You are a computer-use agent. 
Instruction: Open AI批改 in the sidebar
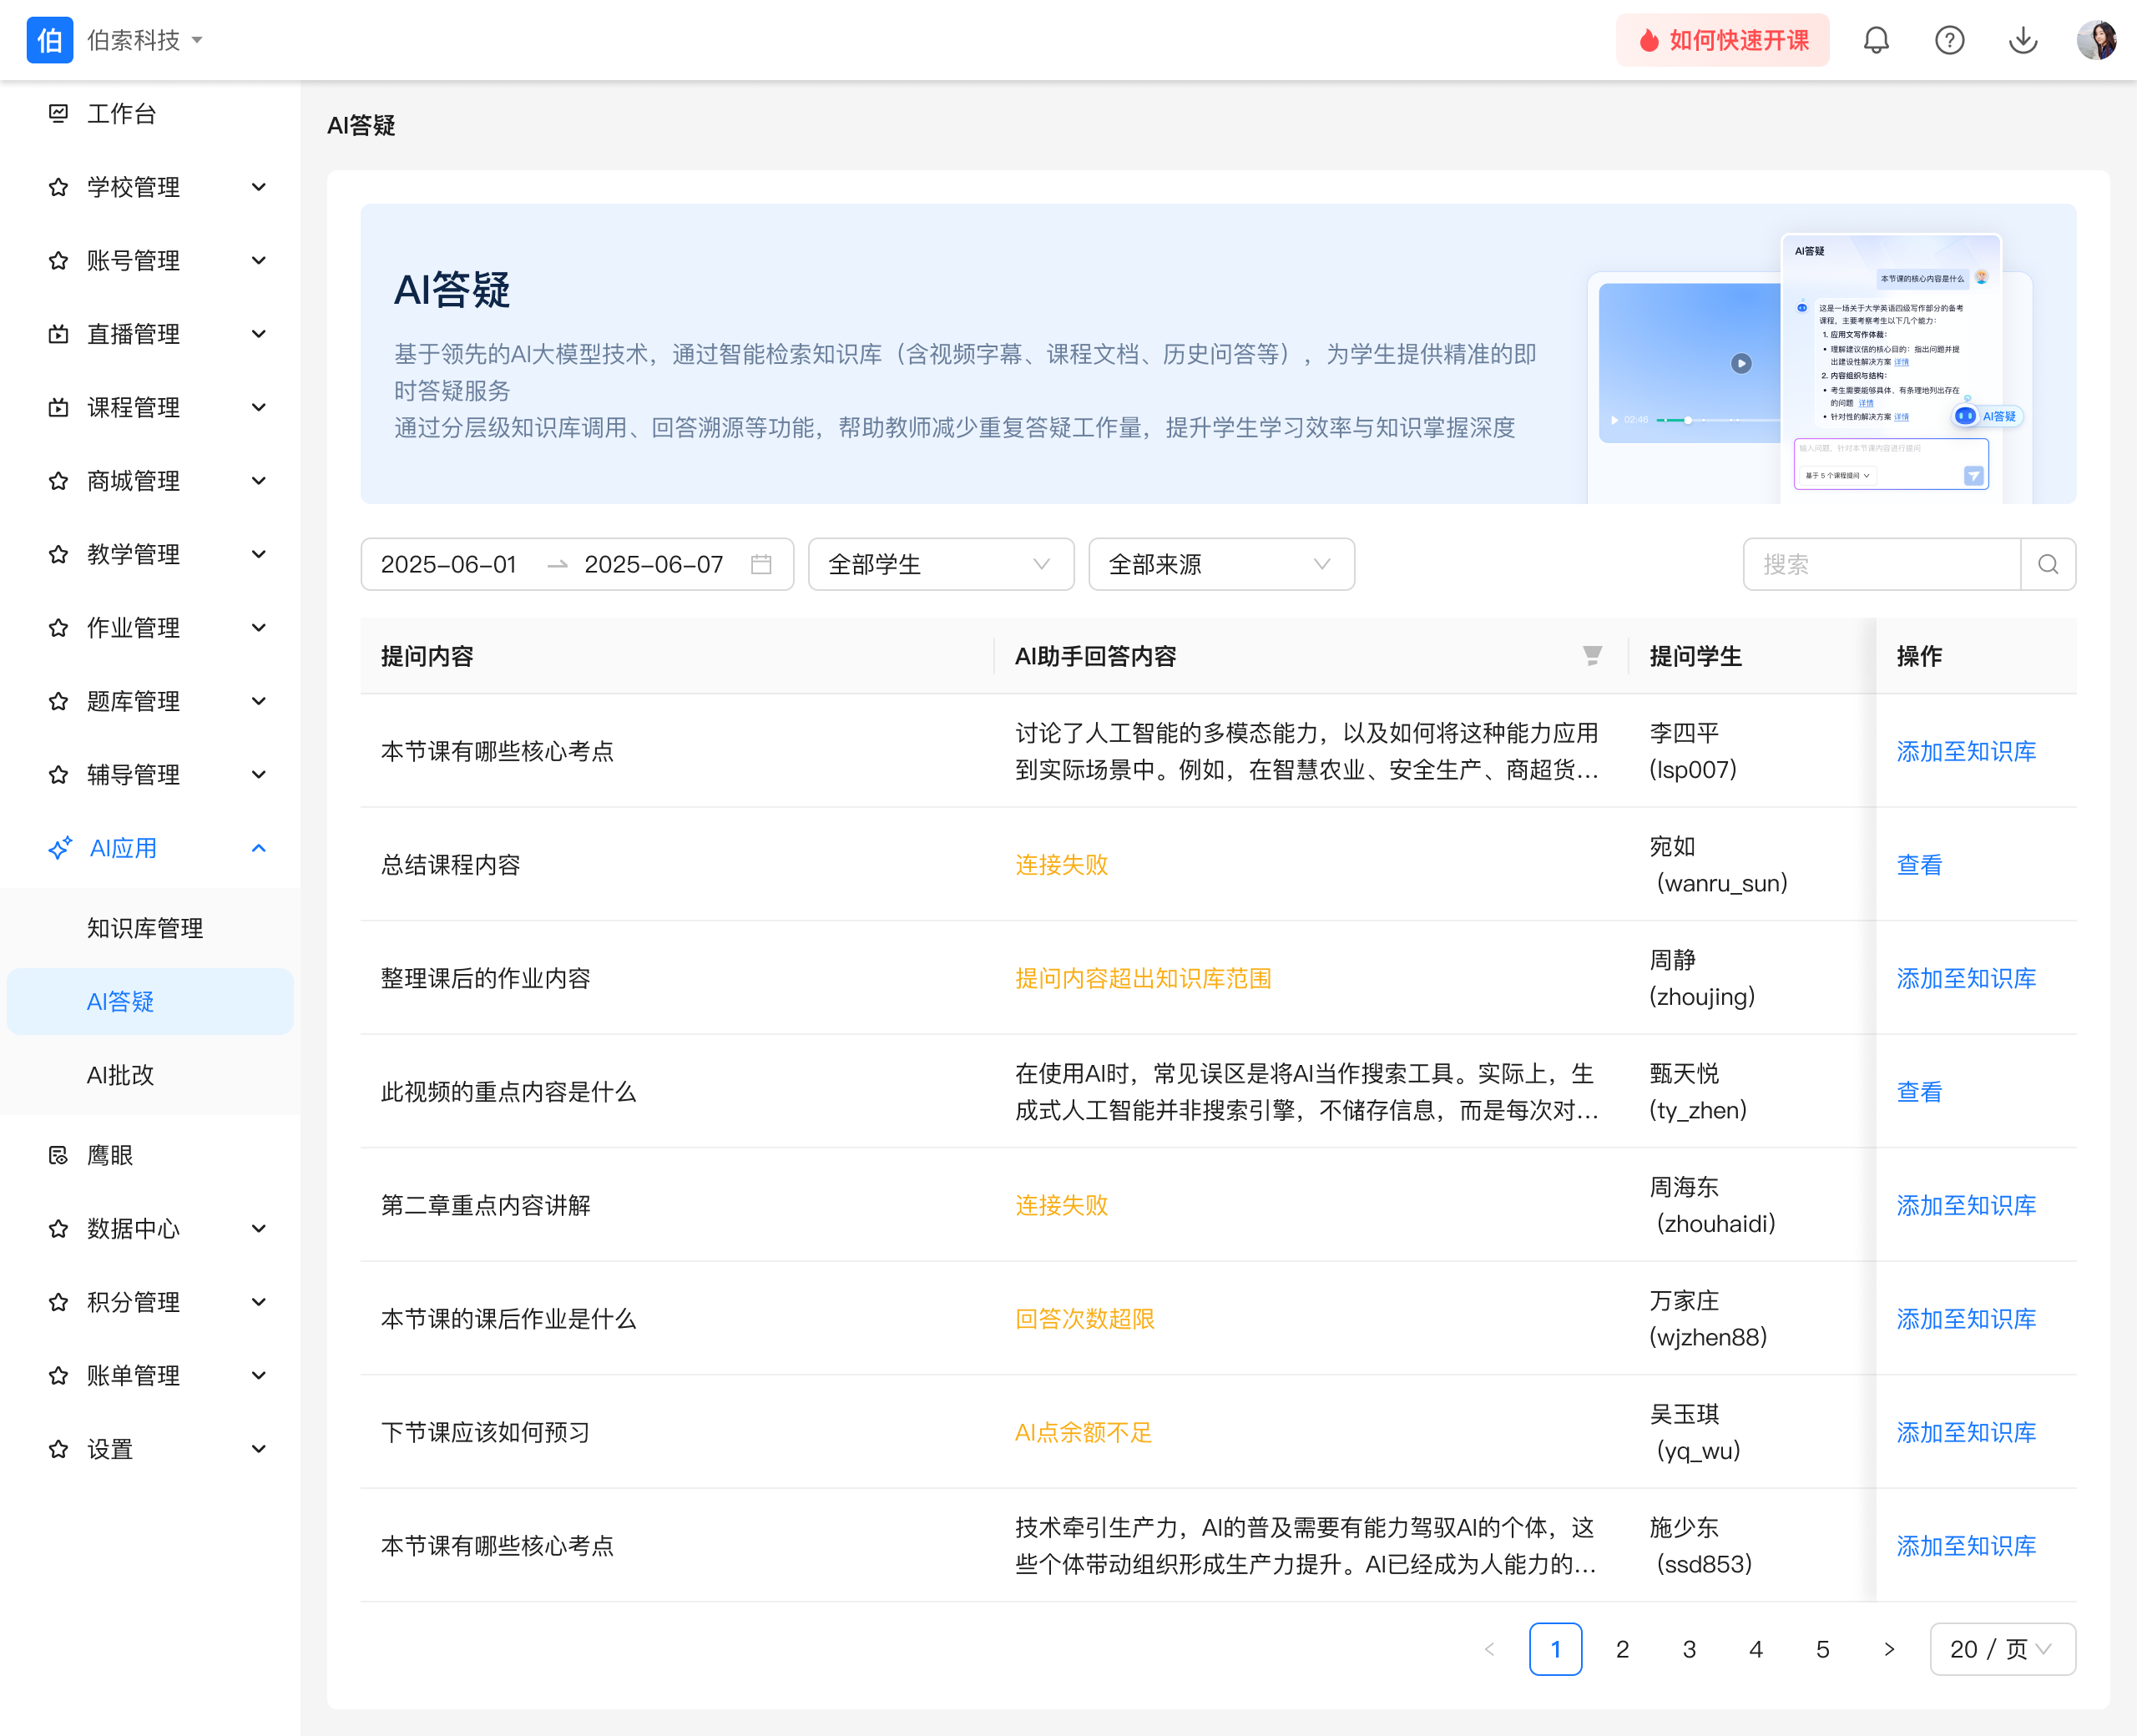[121, 1075]
